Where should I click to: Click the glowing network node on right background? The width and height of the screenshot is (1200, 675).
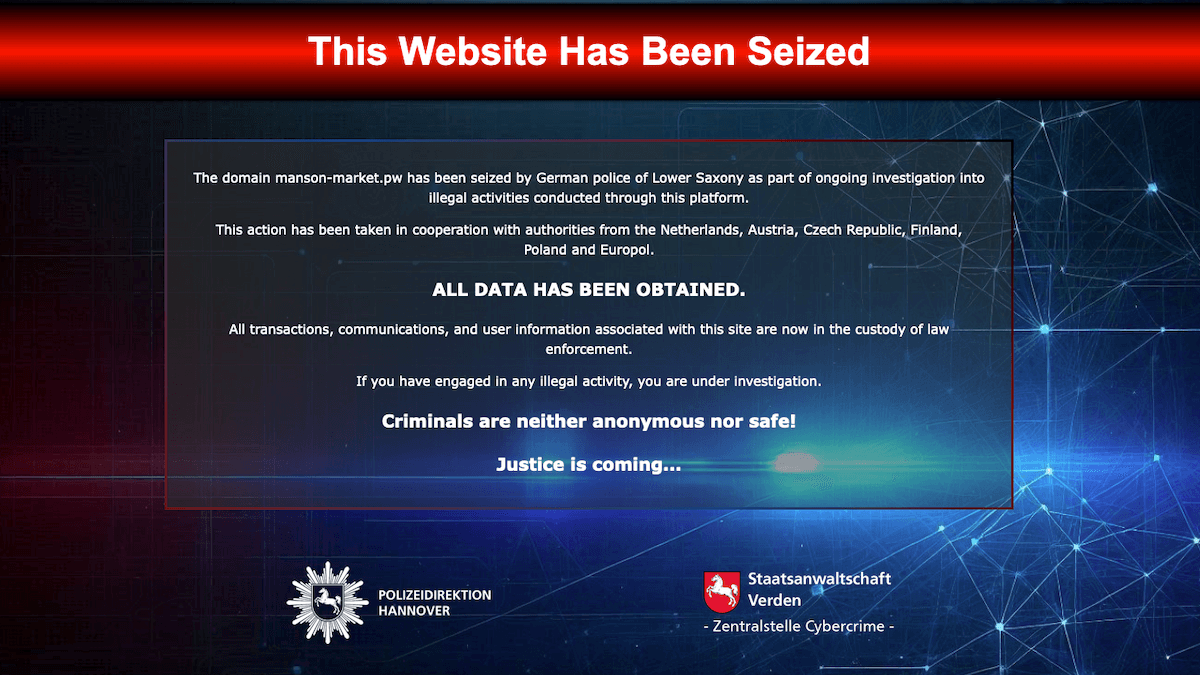click(x=1046, y=329)
